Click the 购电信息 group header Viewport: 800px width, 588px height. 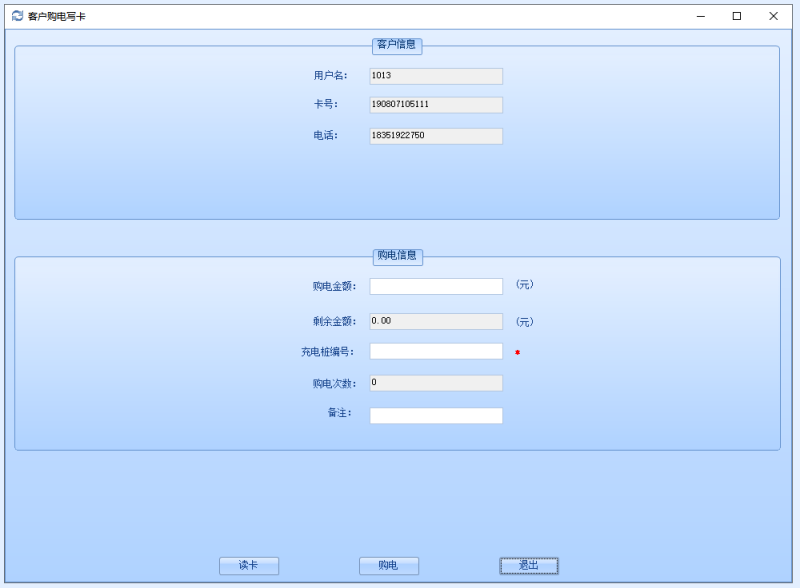pyautogui.click(x=397, y=256)
